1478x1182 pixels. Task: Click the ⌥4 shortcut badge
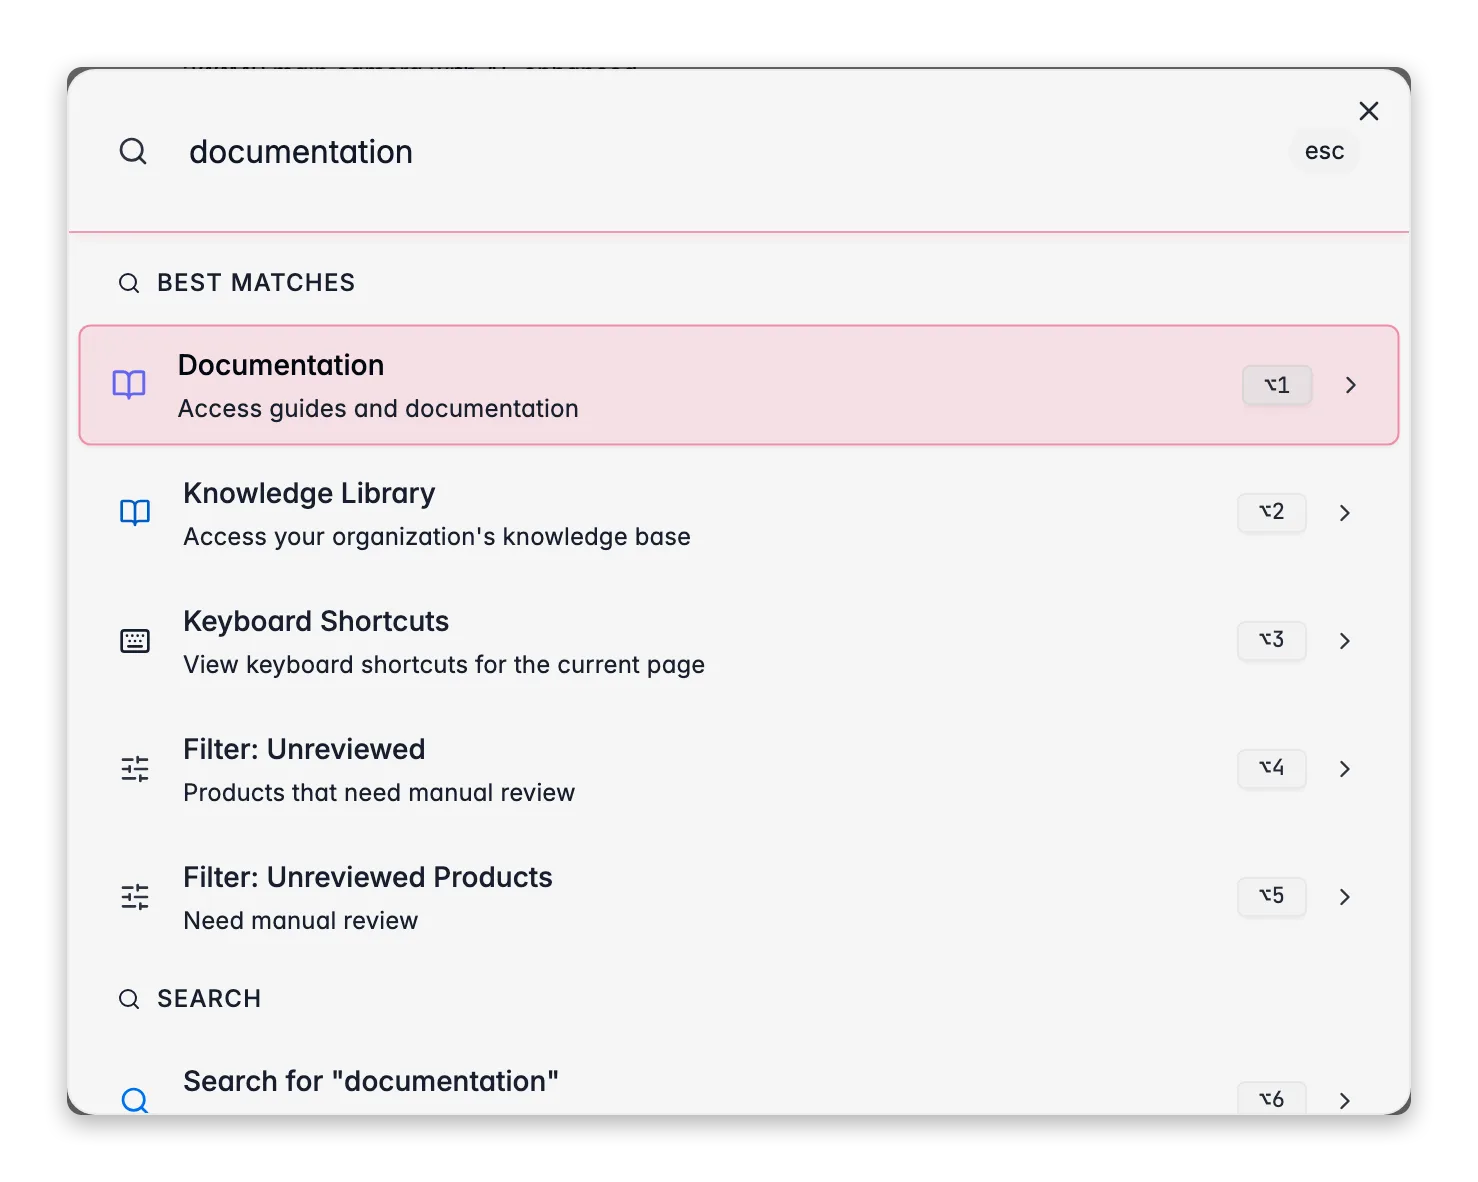(x=1272, y=768)
